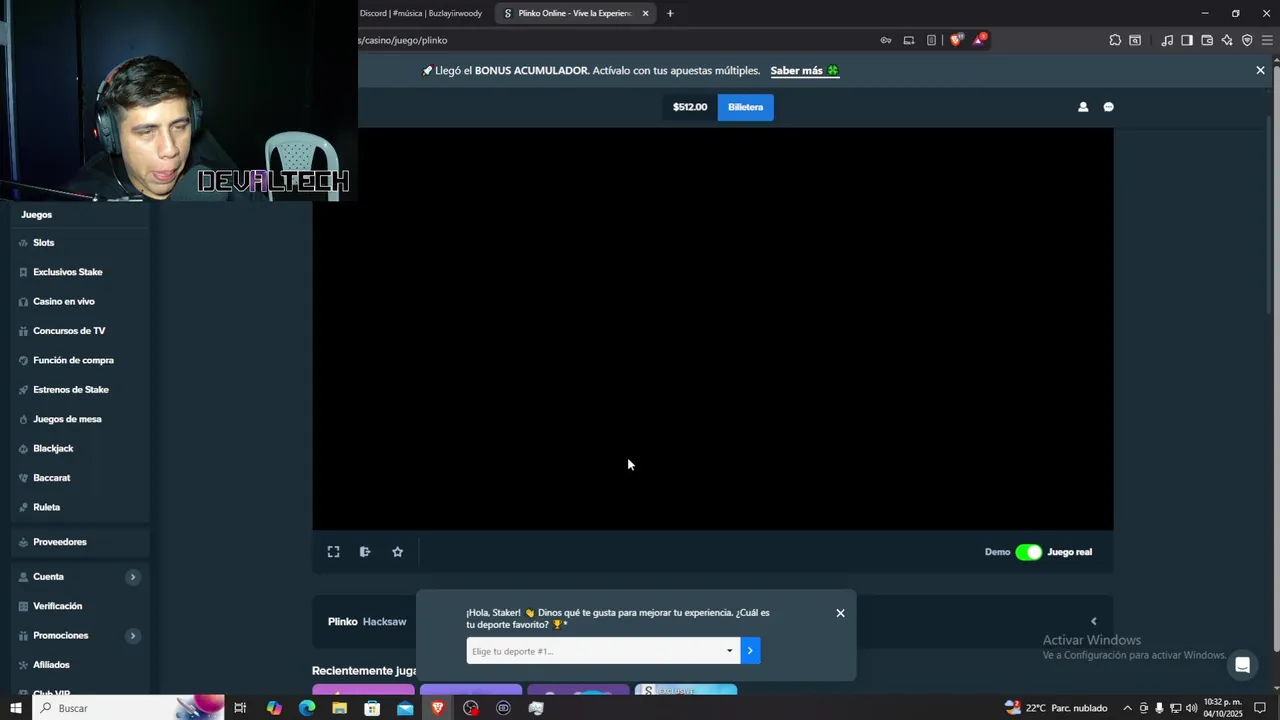Toggle reader mode icon in address bar
Image resolution: width=1280 pixels, height=720 pixels.
coord(931,40)
